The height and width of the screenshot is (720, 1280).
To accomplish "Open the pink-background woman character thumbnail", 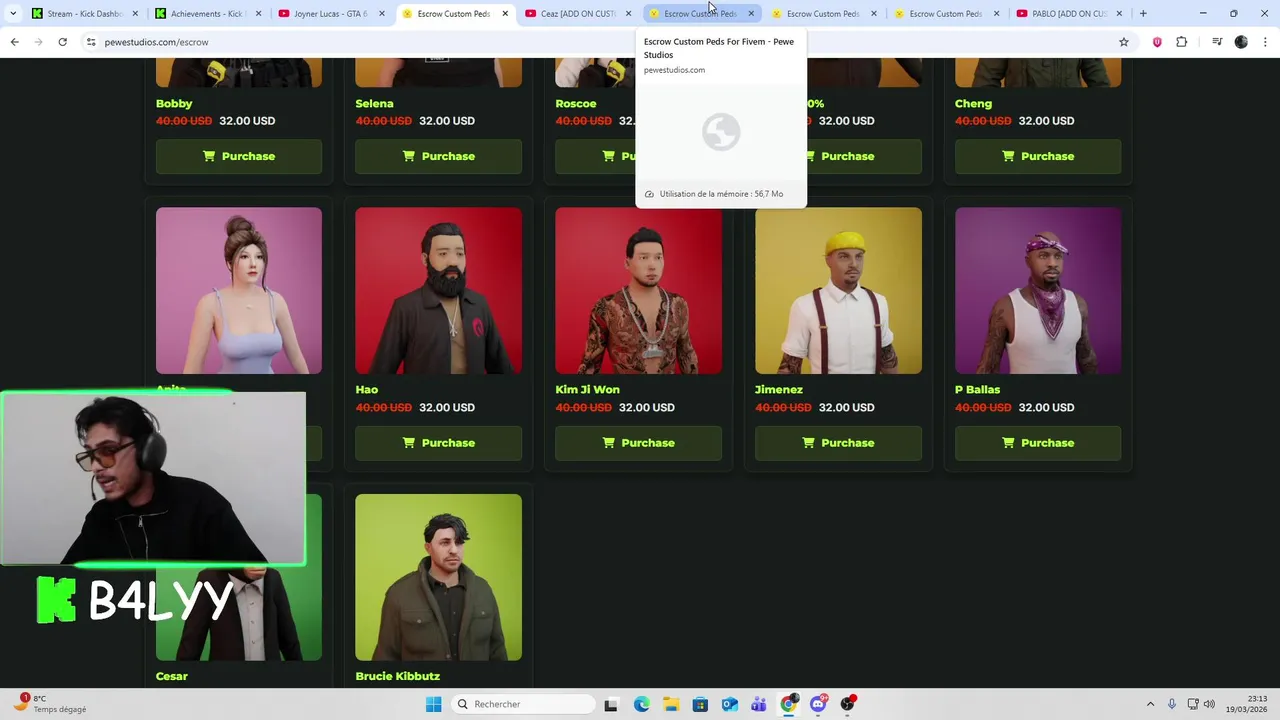I will [x=239, y=291].
